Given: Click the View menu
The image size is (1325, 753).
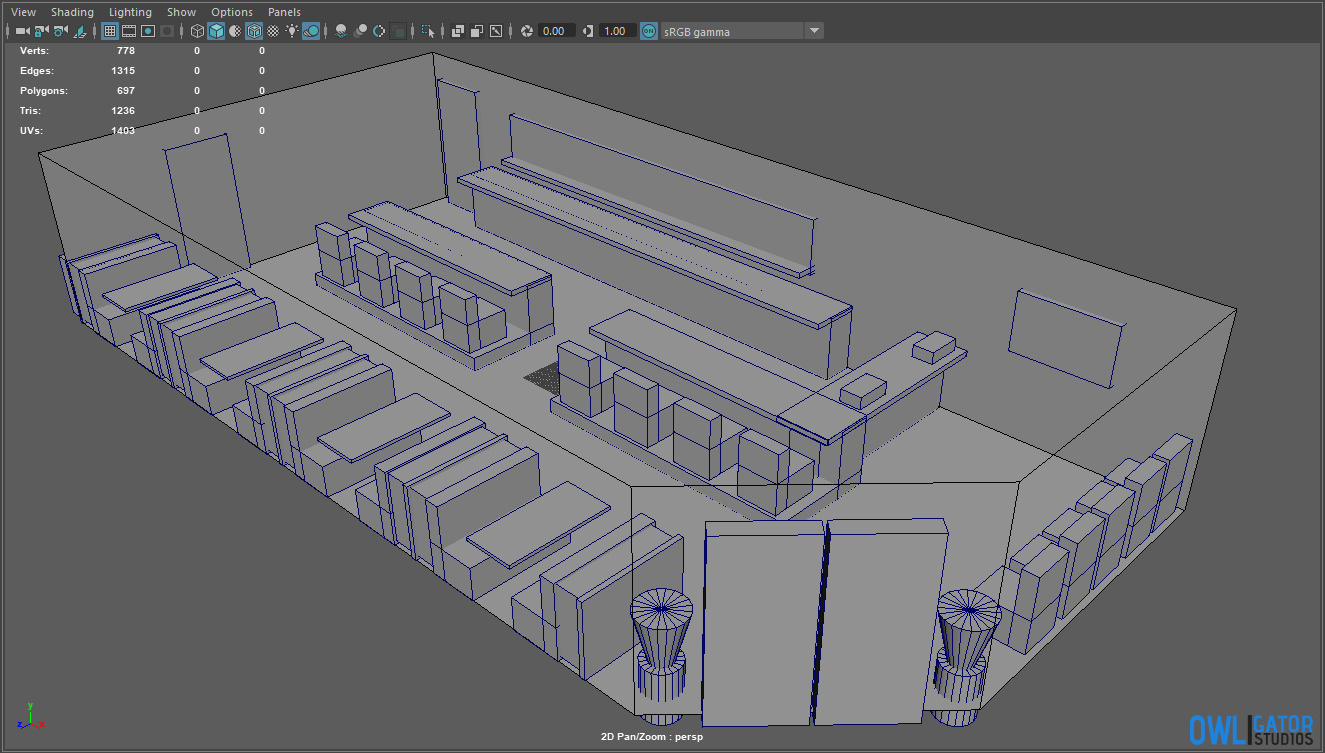Looking at the screenshot, I should (23, 12).
